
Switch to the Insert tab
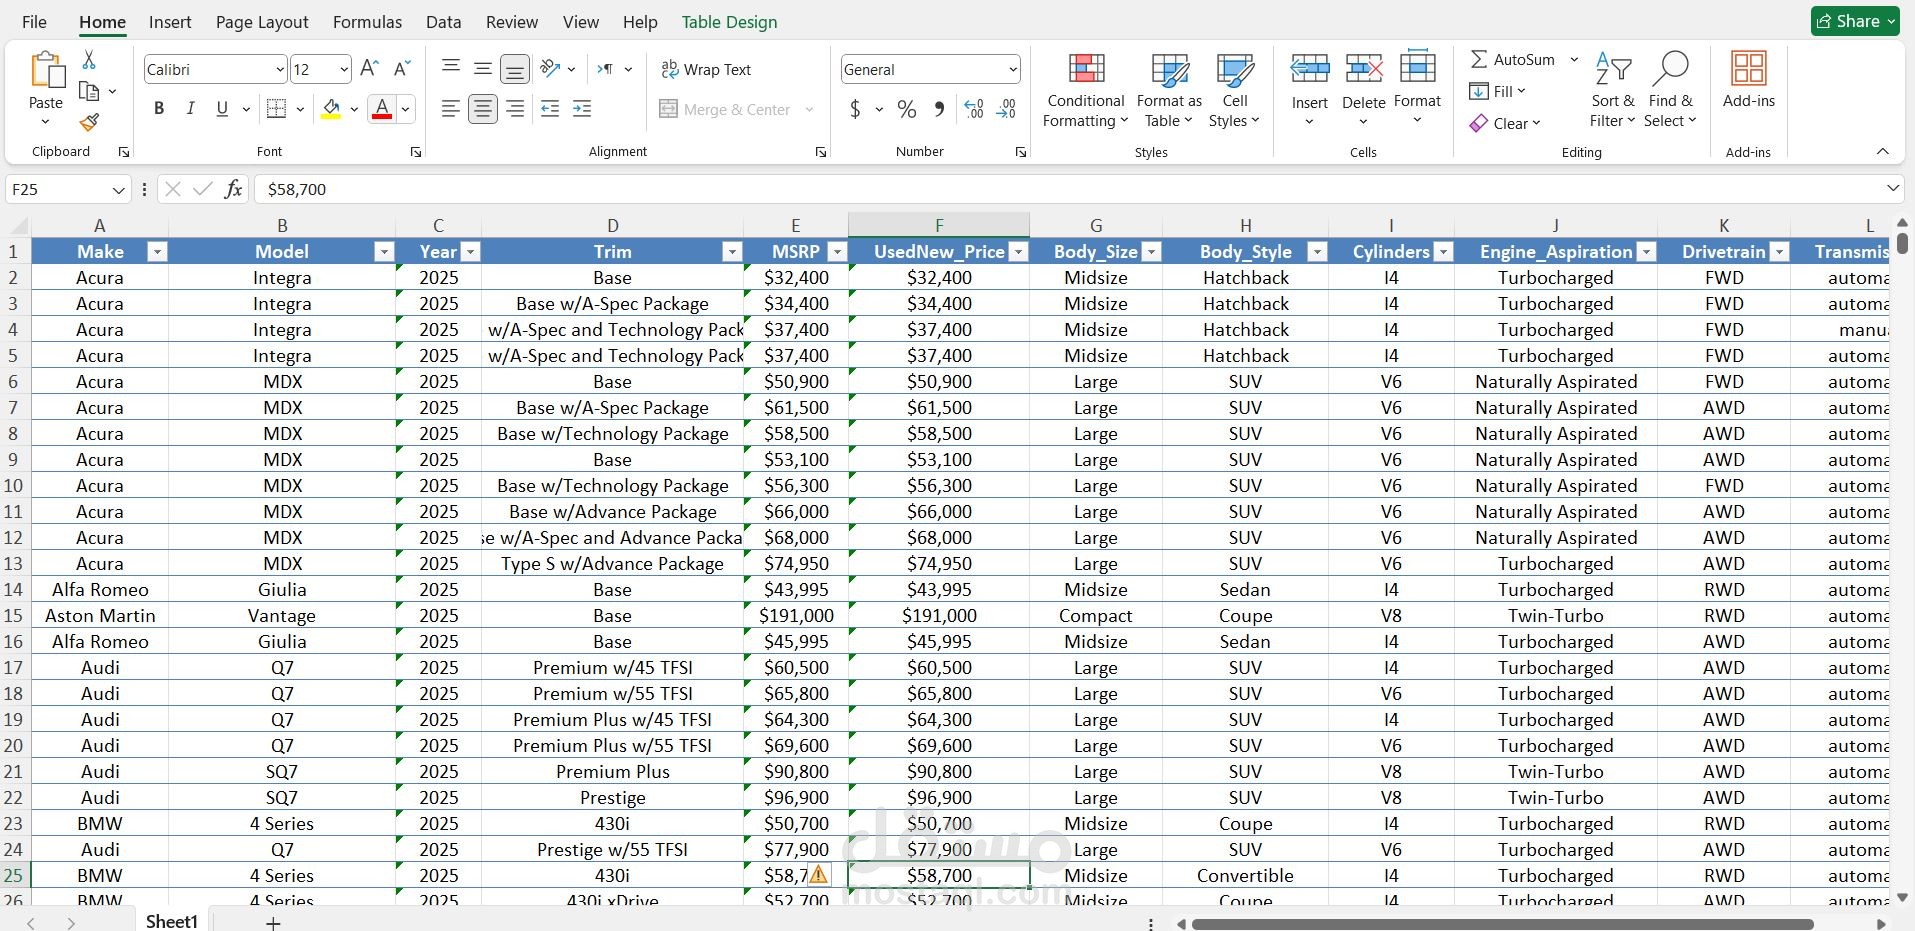pyautogui.click(x=170, y=22)
